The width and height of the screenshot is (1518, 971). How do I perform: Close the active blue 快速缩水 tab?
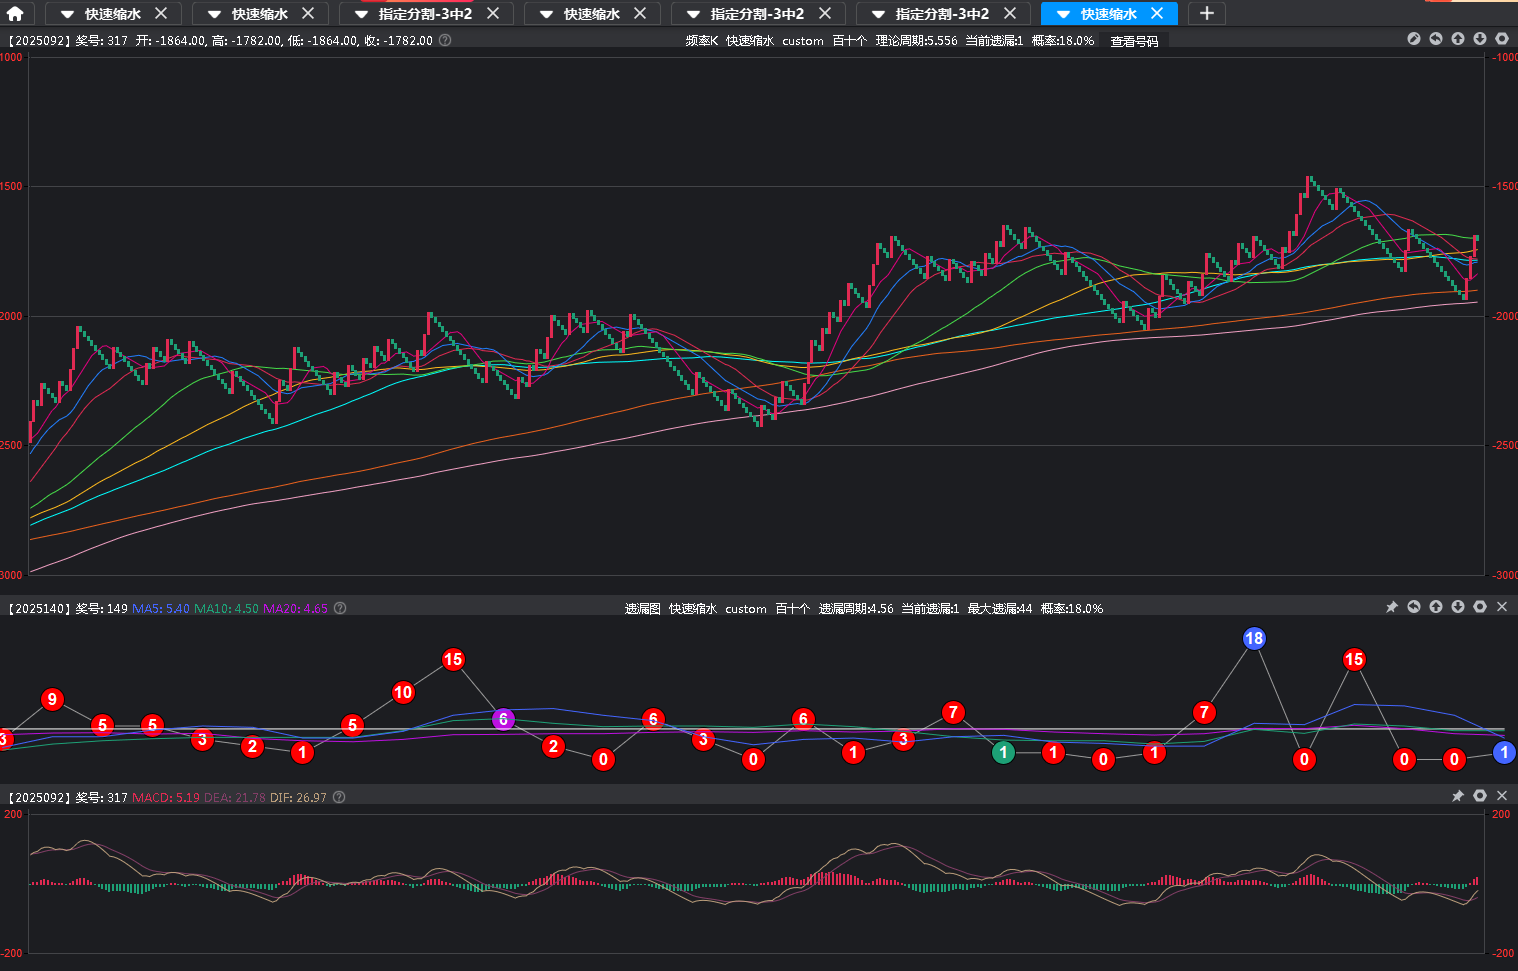pos(1157,13)
